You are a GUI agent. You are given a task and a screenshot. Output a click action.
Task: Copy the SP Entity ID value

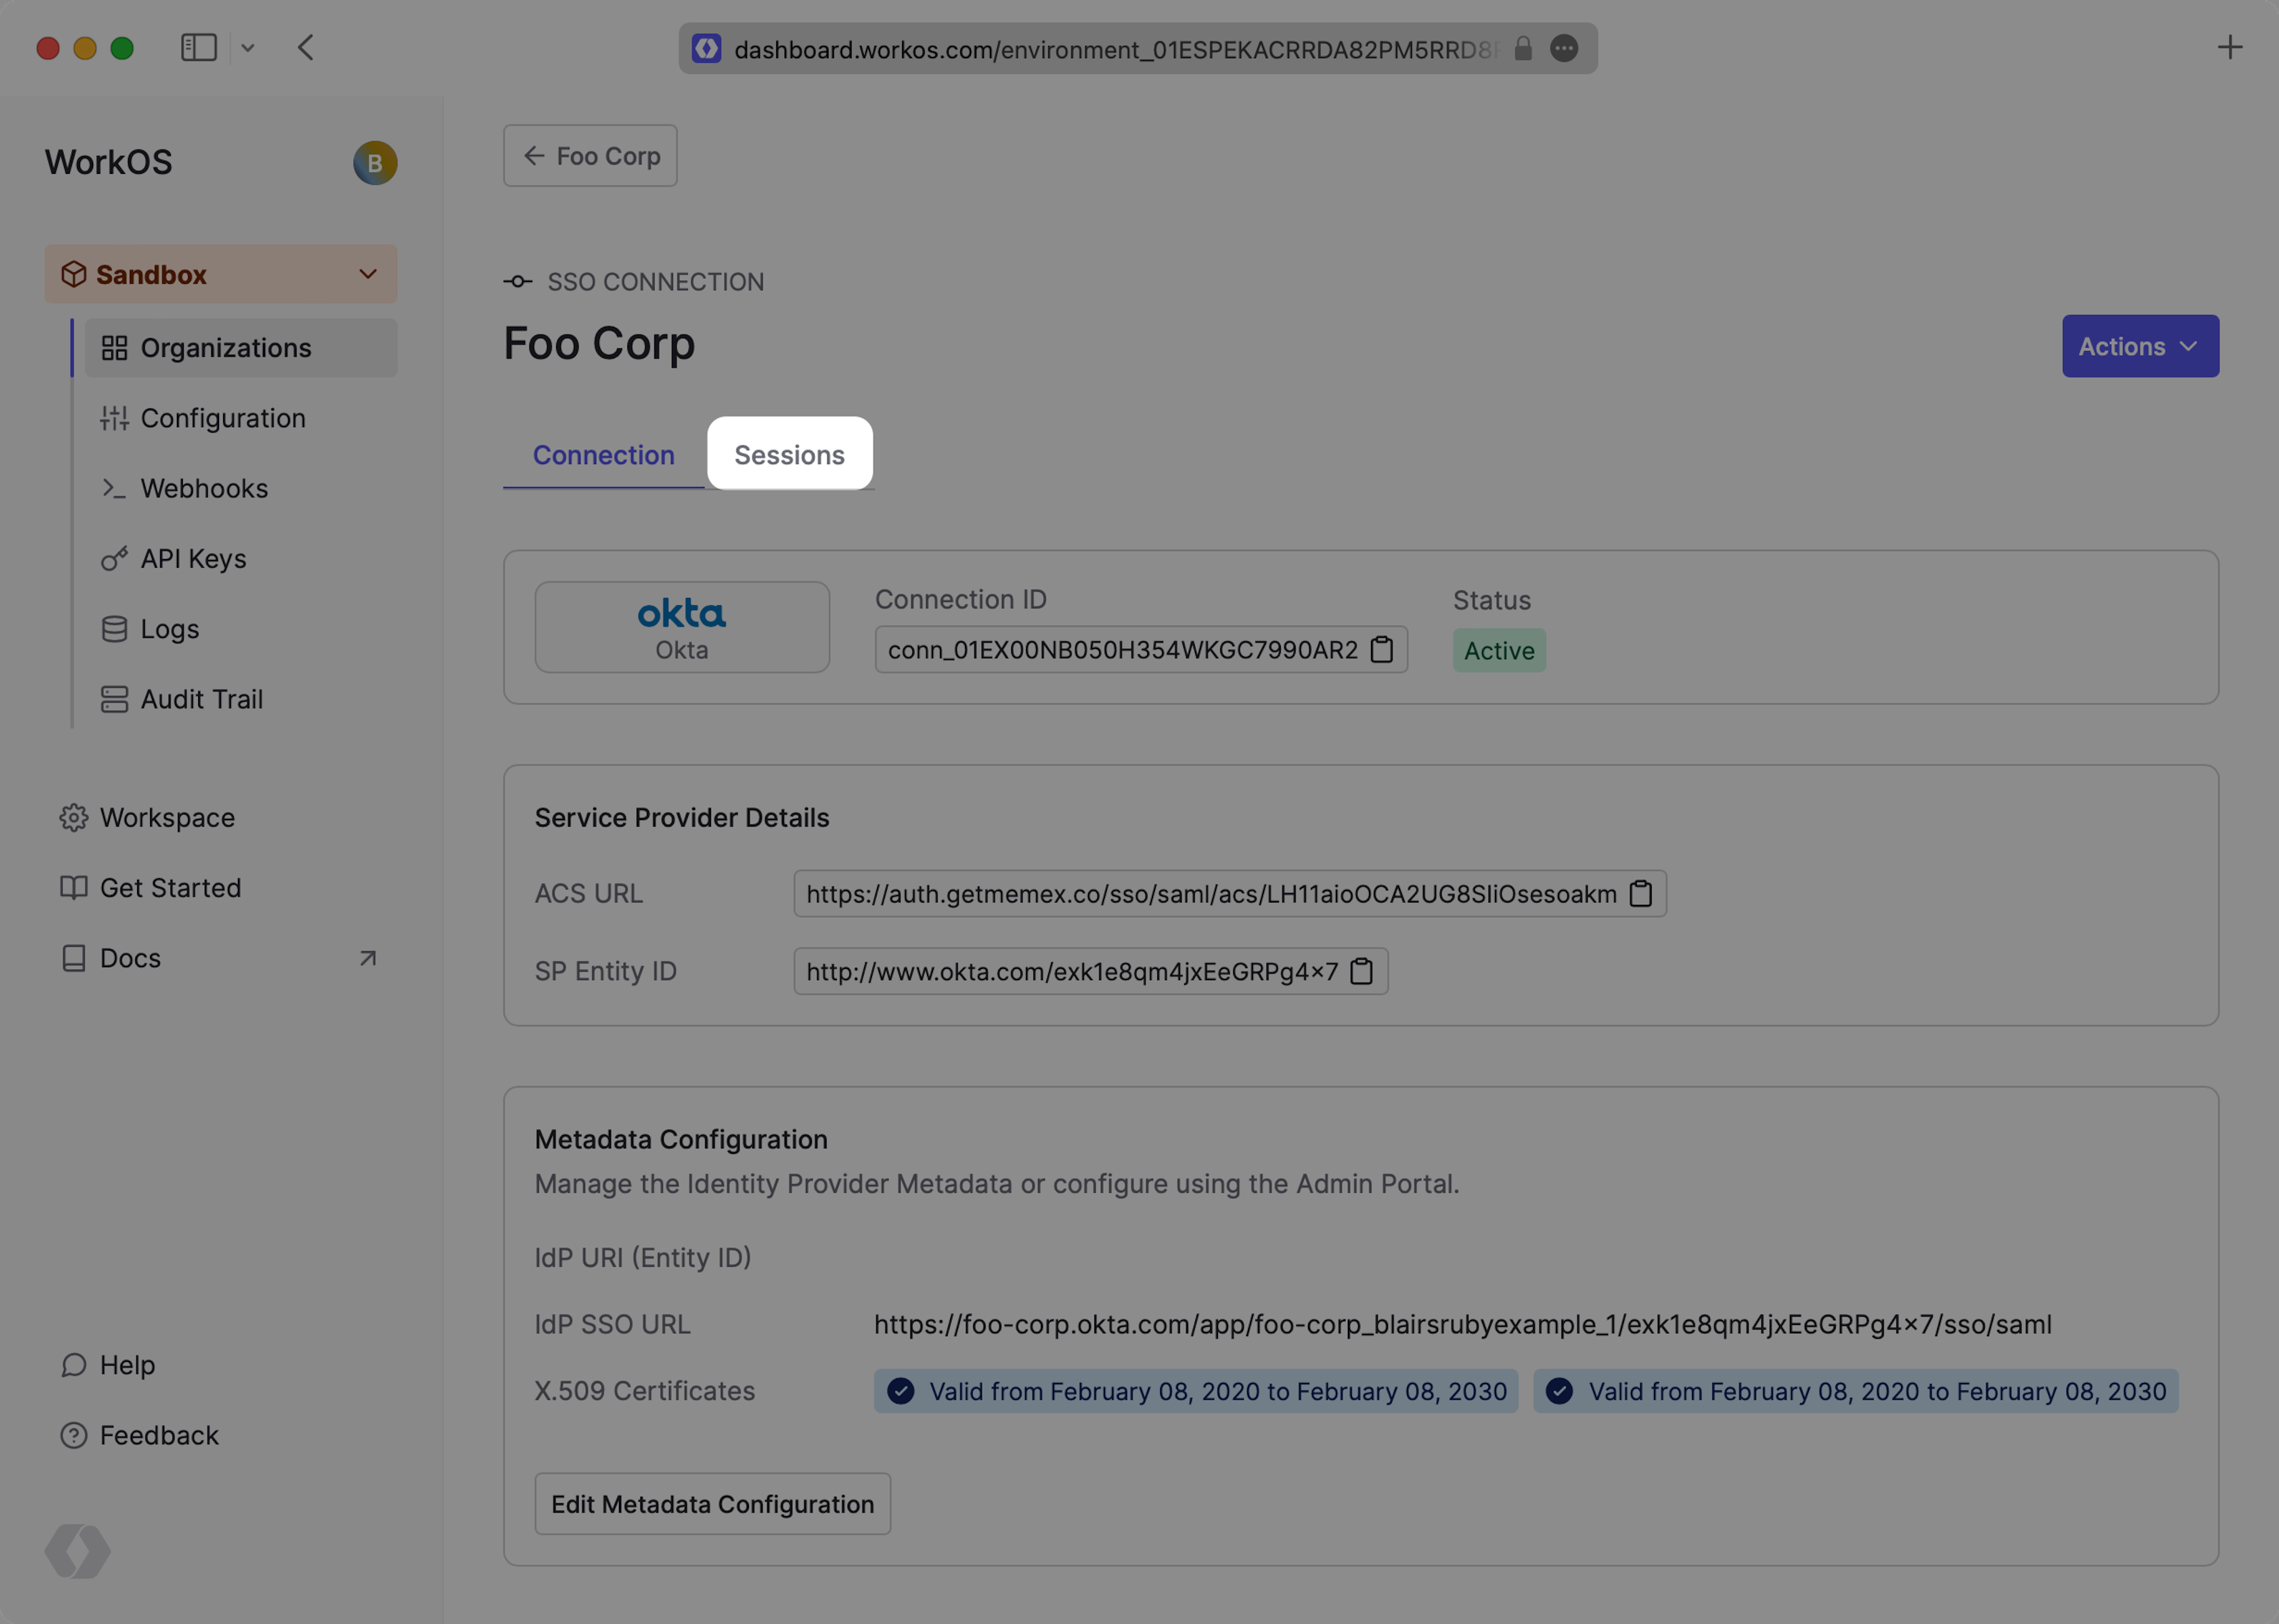point(1361,971)
